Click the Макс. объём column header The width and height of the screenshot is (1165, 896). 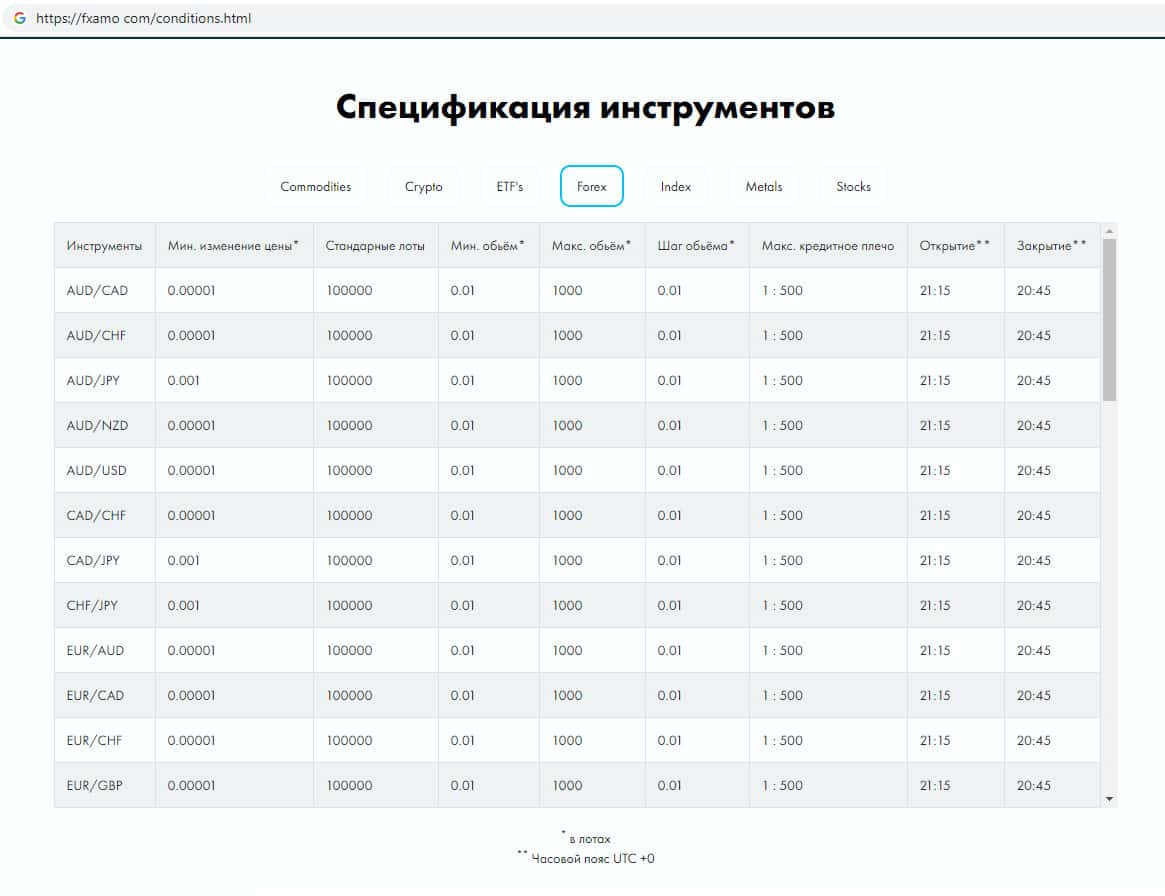point(591,245)
